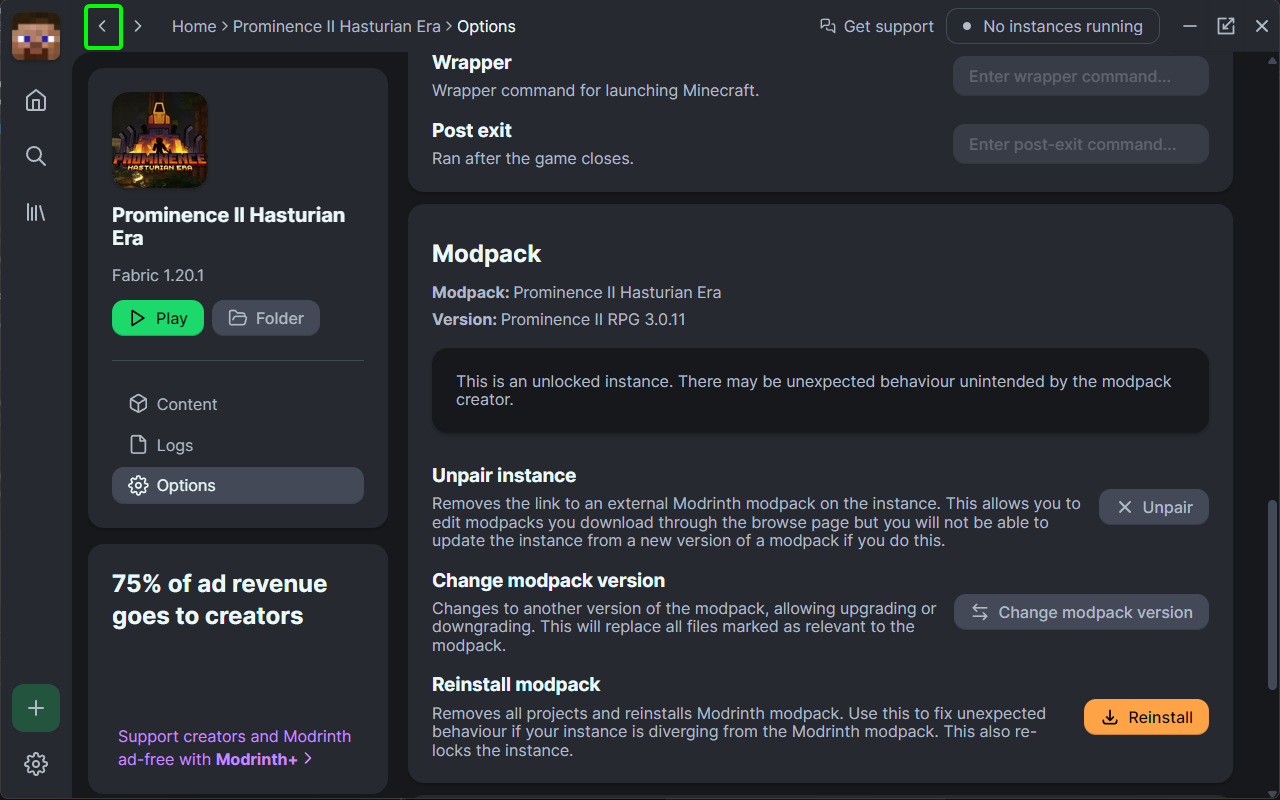1280x800 pixels.
Task: Go back using the left arrow
Action: click(x=103, y=27)
